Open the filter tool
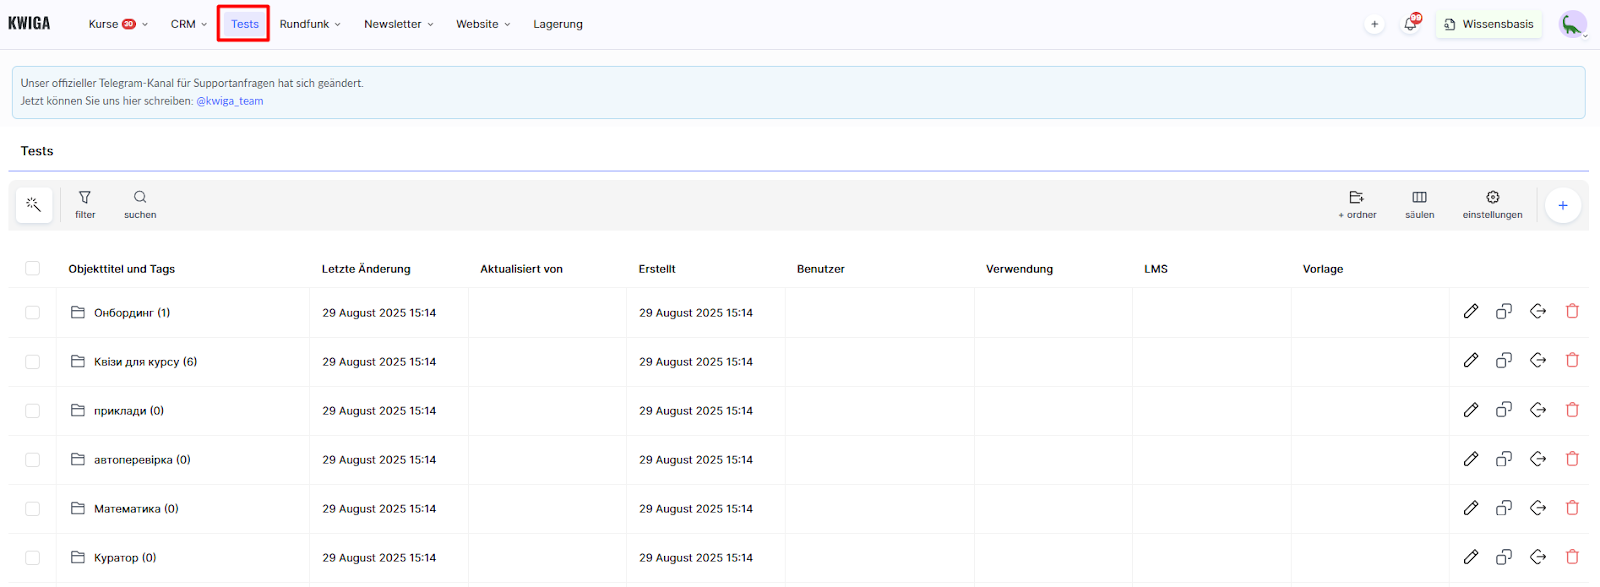This screenshot has width=1600, height=587. point(85,204)
